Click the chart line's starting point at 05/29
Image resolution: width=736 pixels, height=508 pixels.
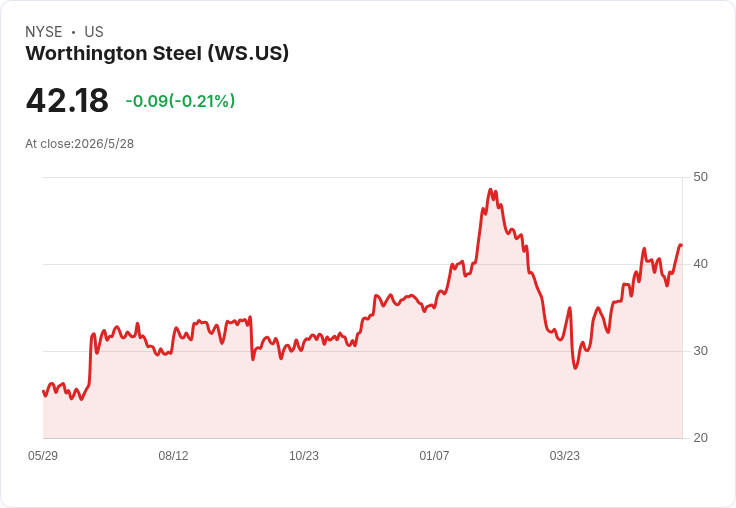pyautogui.click(x=44, y=391)
